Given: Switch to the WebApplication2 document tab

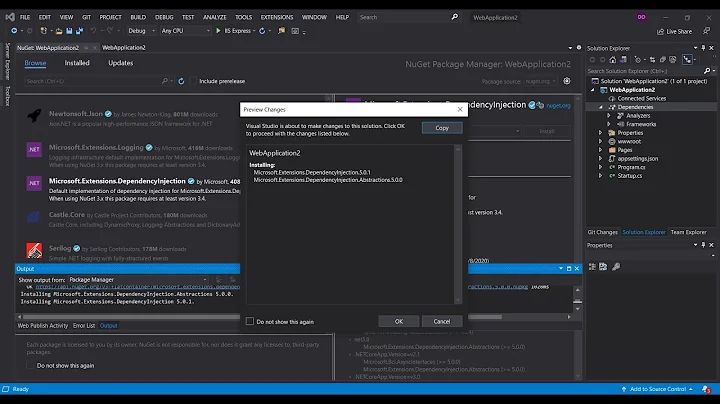Looking at the screenshot, I should pyautogui.click(x=124, y=47).
